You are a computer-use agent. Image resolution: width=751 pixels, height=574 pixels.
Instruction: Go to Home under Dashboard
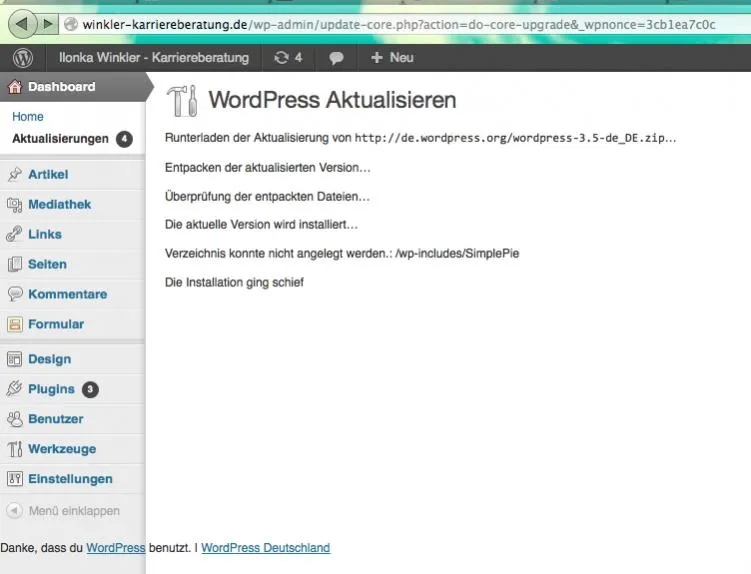click(x=27, y=116)
